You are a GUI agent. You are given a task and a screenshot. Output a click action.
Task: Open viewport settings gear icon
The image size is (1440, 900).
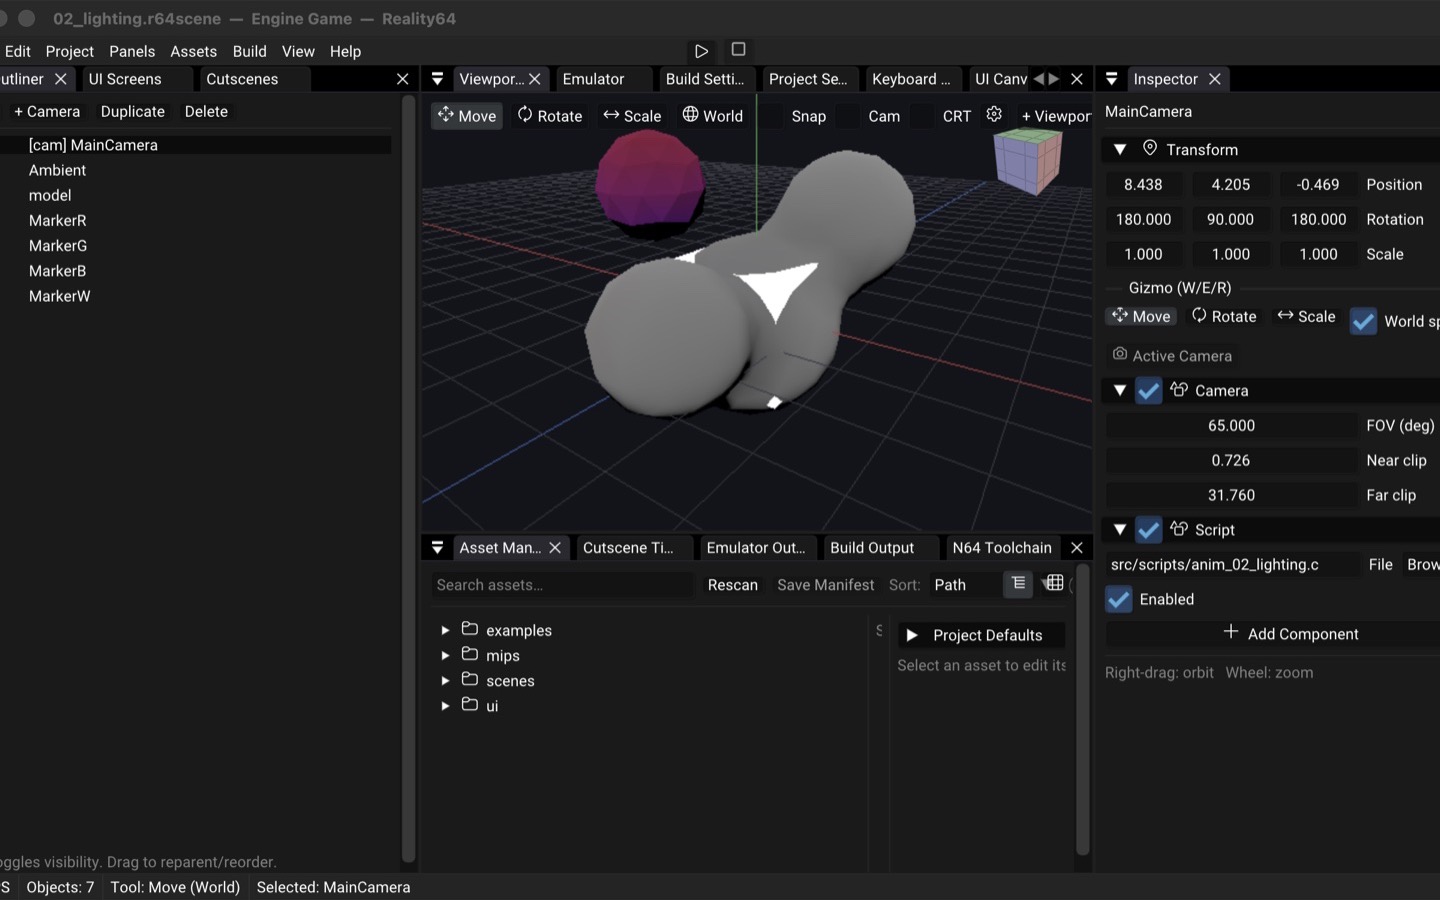click(x=994, y=115)
